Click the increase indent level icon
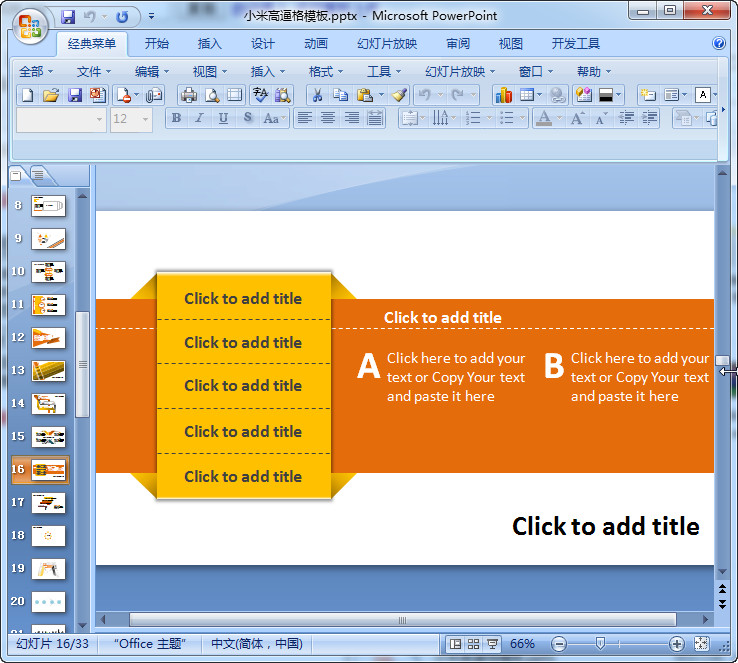The height and width of the screenshot is (663, 738). 650,118
